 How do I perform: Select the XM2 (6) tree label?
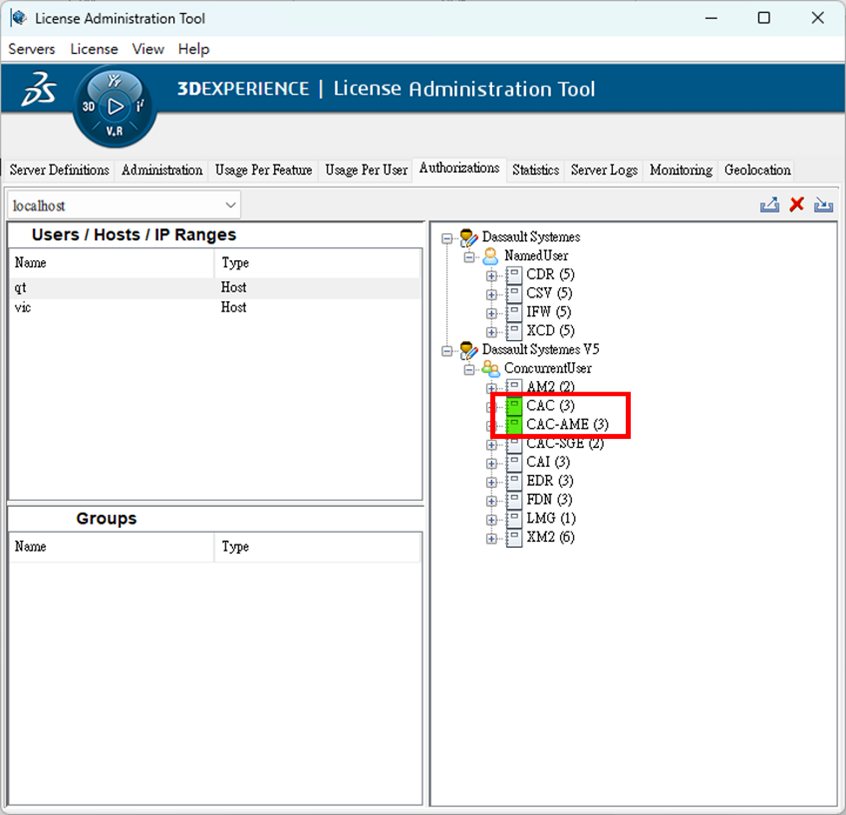pyautogui.click(x=550, y=537)
